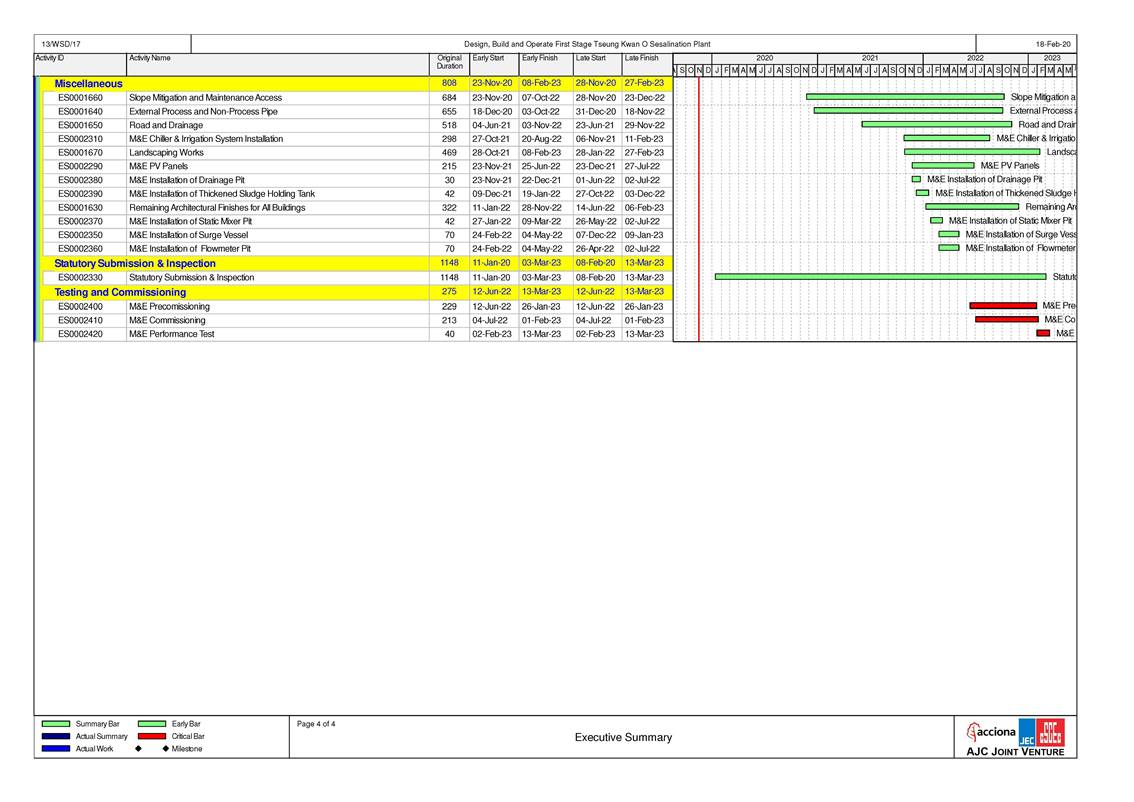Click the red Critical Bar legend swatch
The height and width of the screenshot is (802, 1134).
tap(151, 736)
